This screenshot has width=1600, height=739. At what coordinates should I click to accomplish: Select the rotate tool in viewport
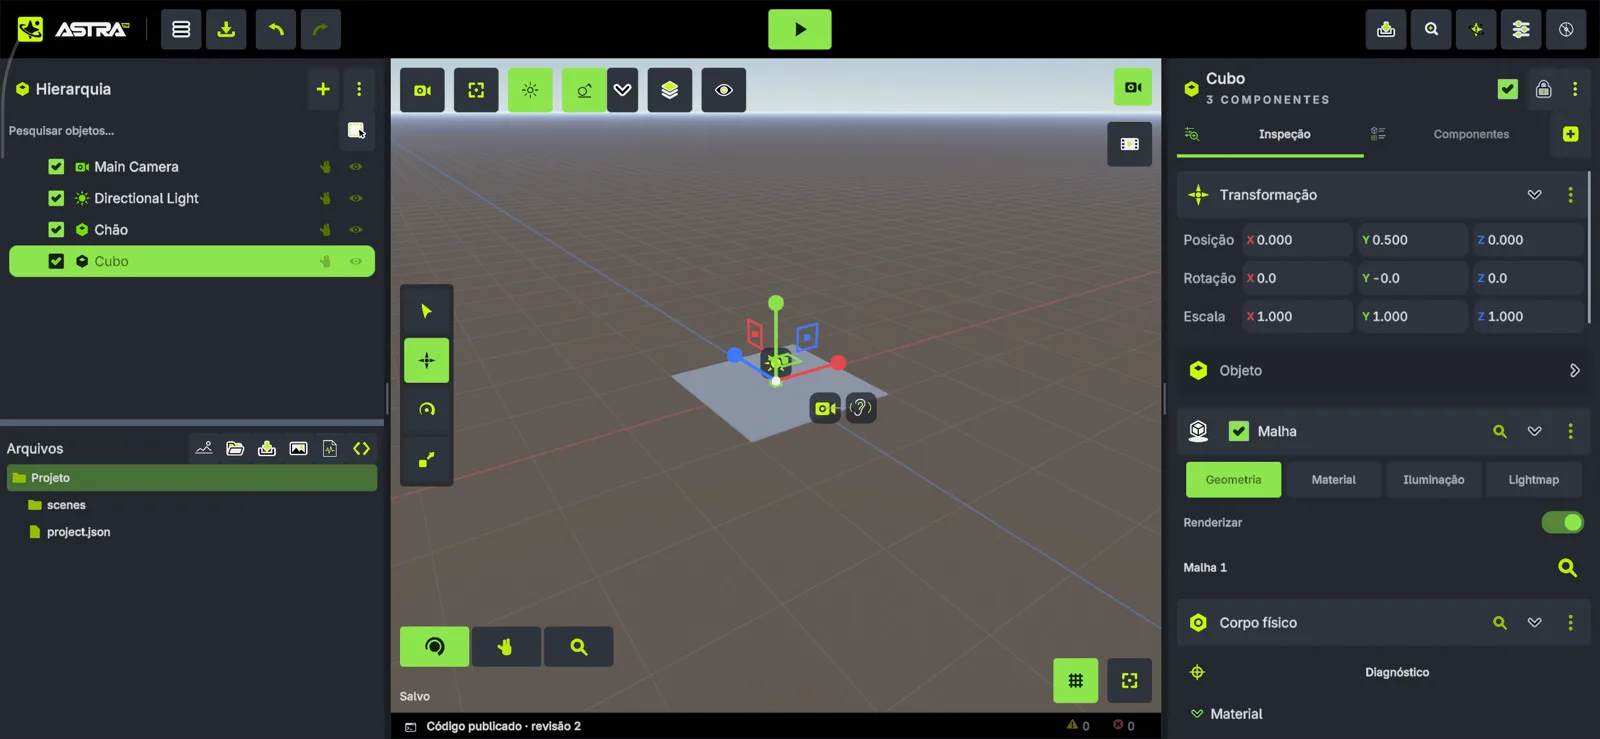pos(427,409)
